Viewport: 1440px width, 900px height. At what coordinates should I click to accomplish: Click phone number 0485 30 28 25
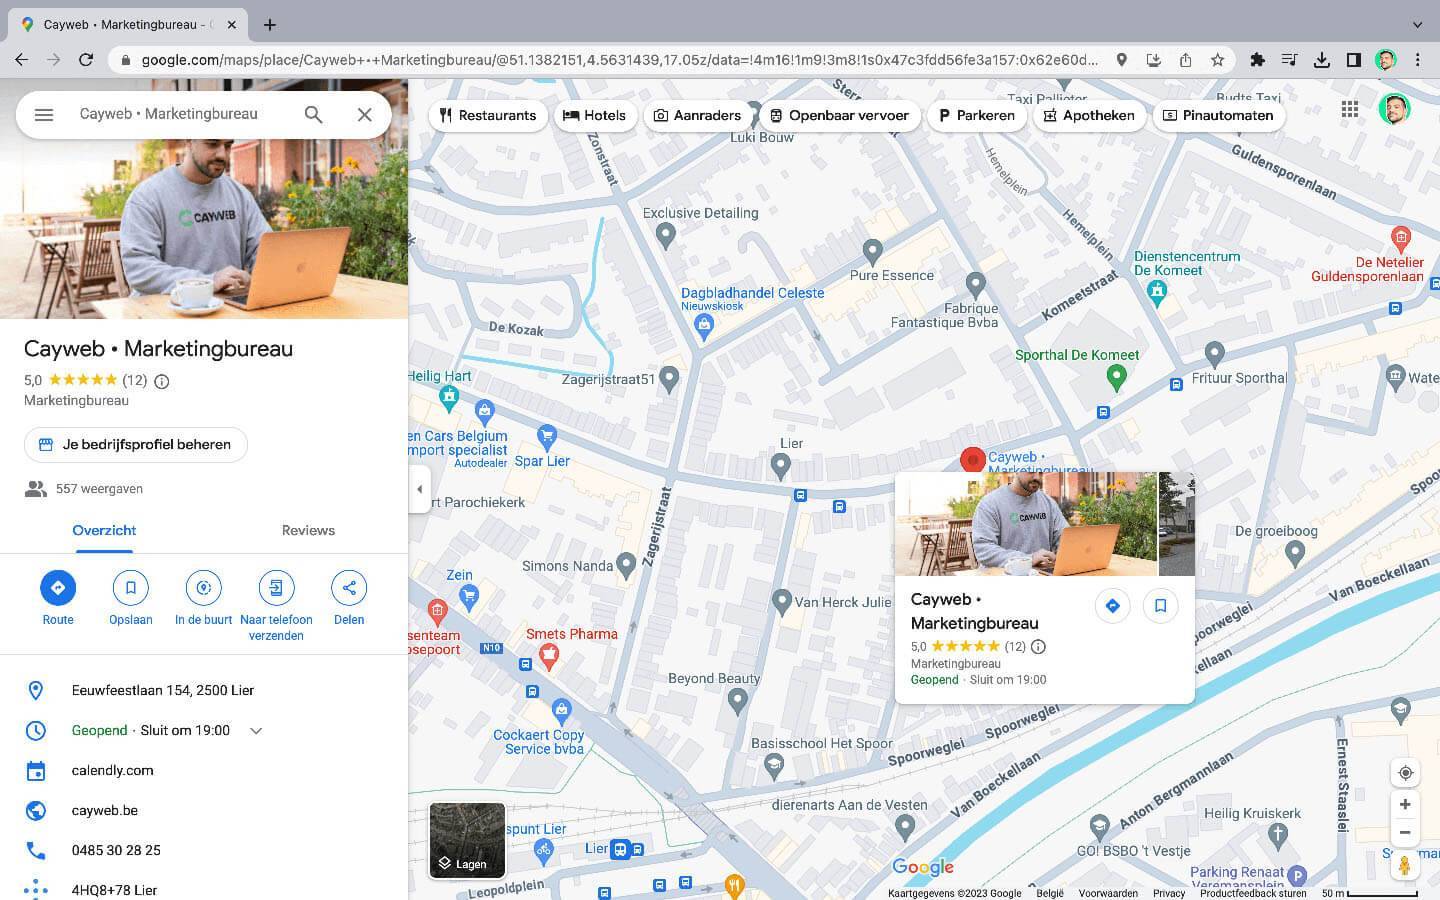(116, 851)
